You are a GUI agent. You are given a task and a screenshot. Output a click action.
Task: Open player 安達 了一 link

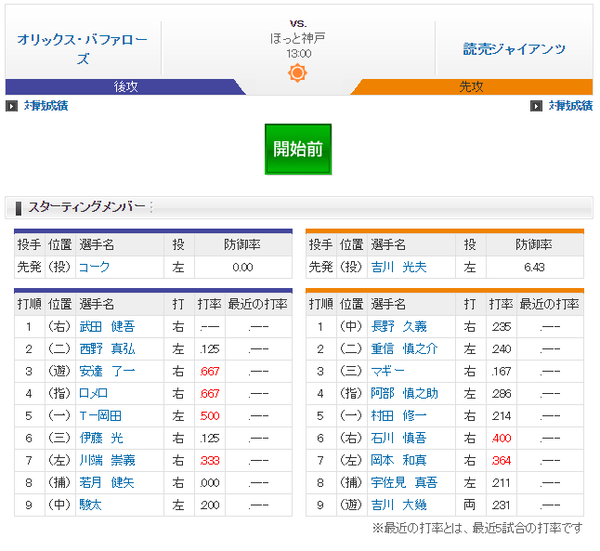coord(107,371)
